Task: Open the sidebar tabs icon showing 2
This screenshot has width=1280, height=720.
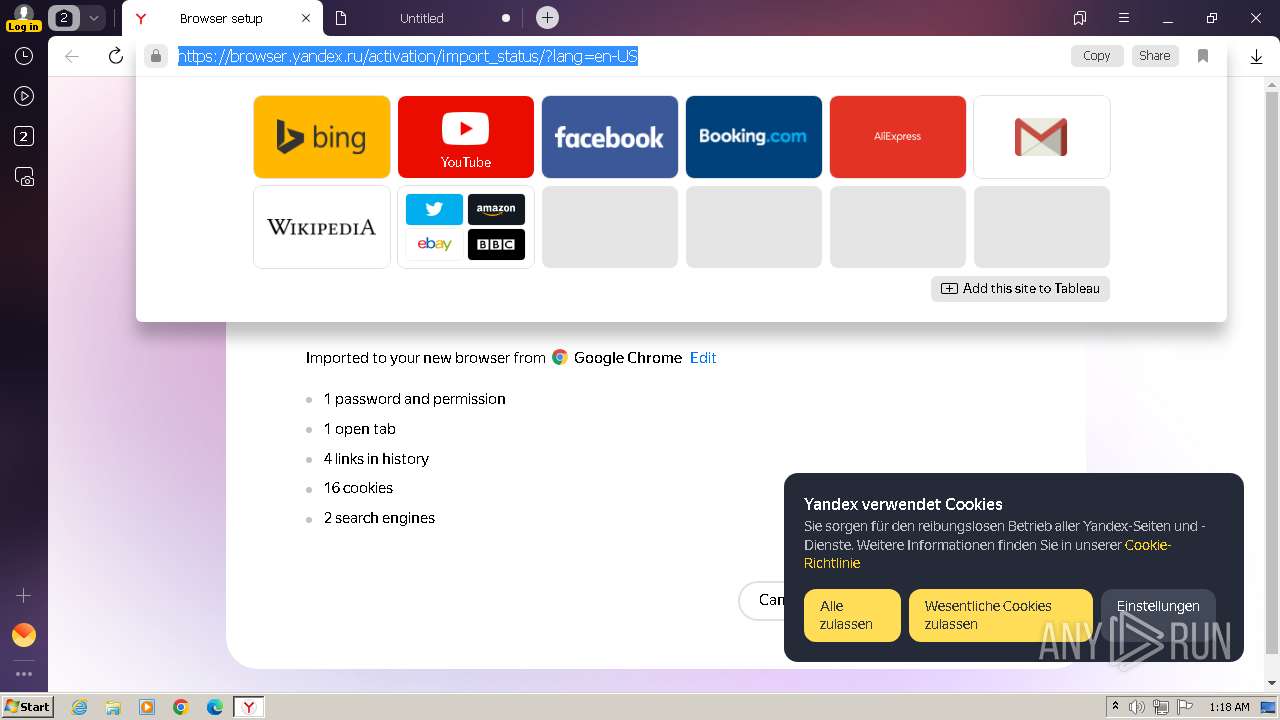Action: (24, 137)
